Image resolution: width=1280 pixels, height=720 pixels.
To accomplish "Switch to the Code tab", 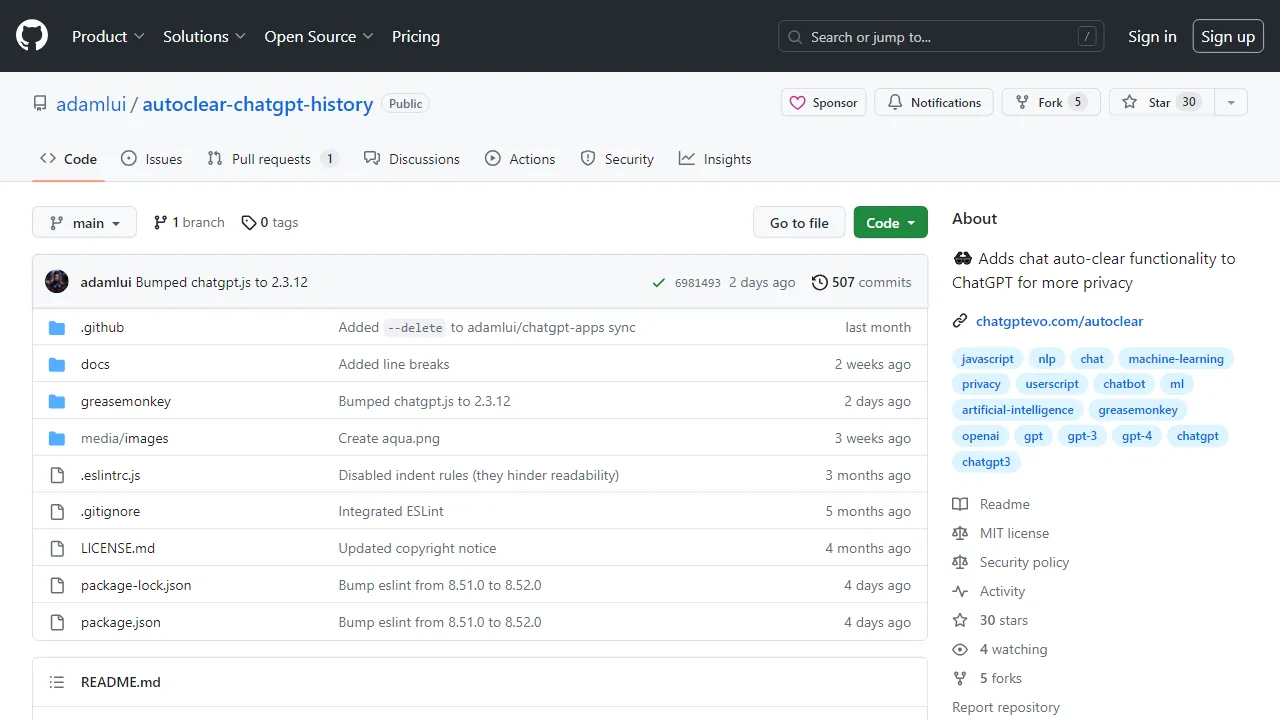I will pyautogui.click(x=68, y=159).
